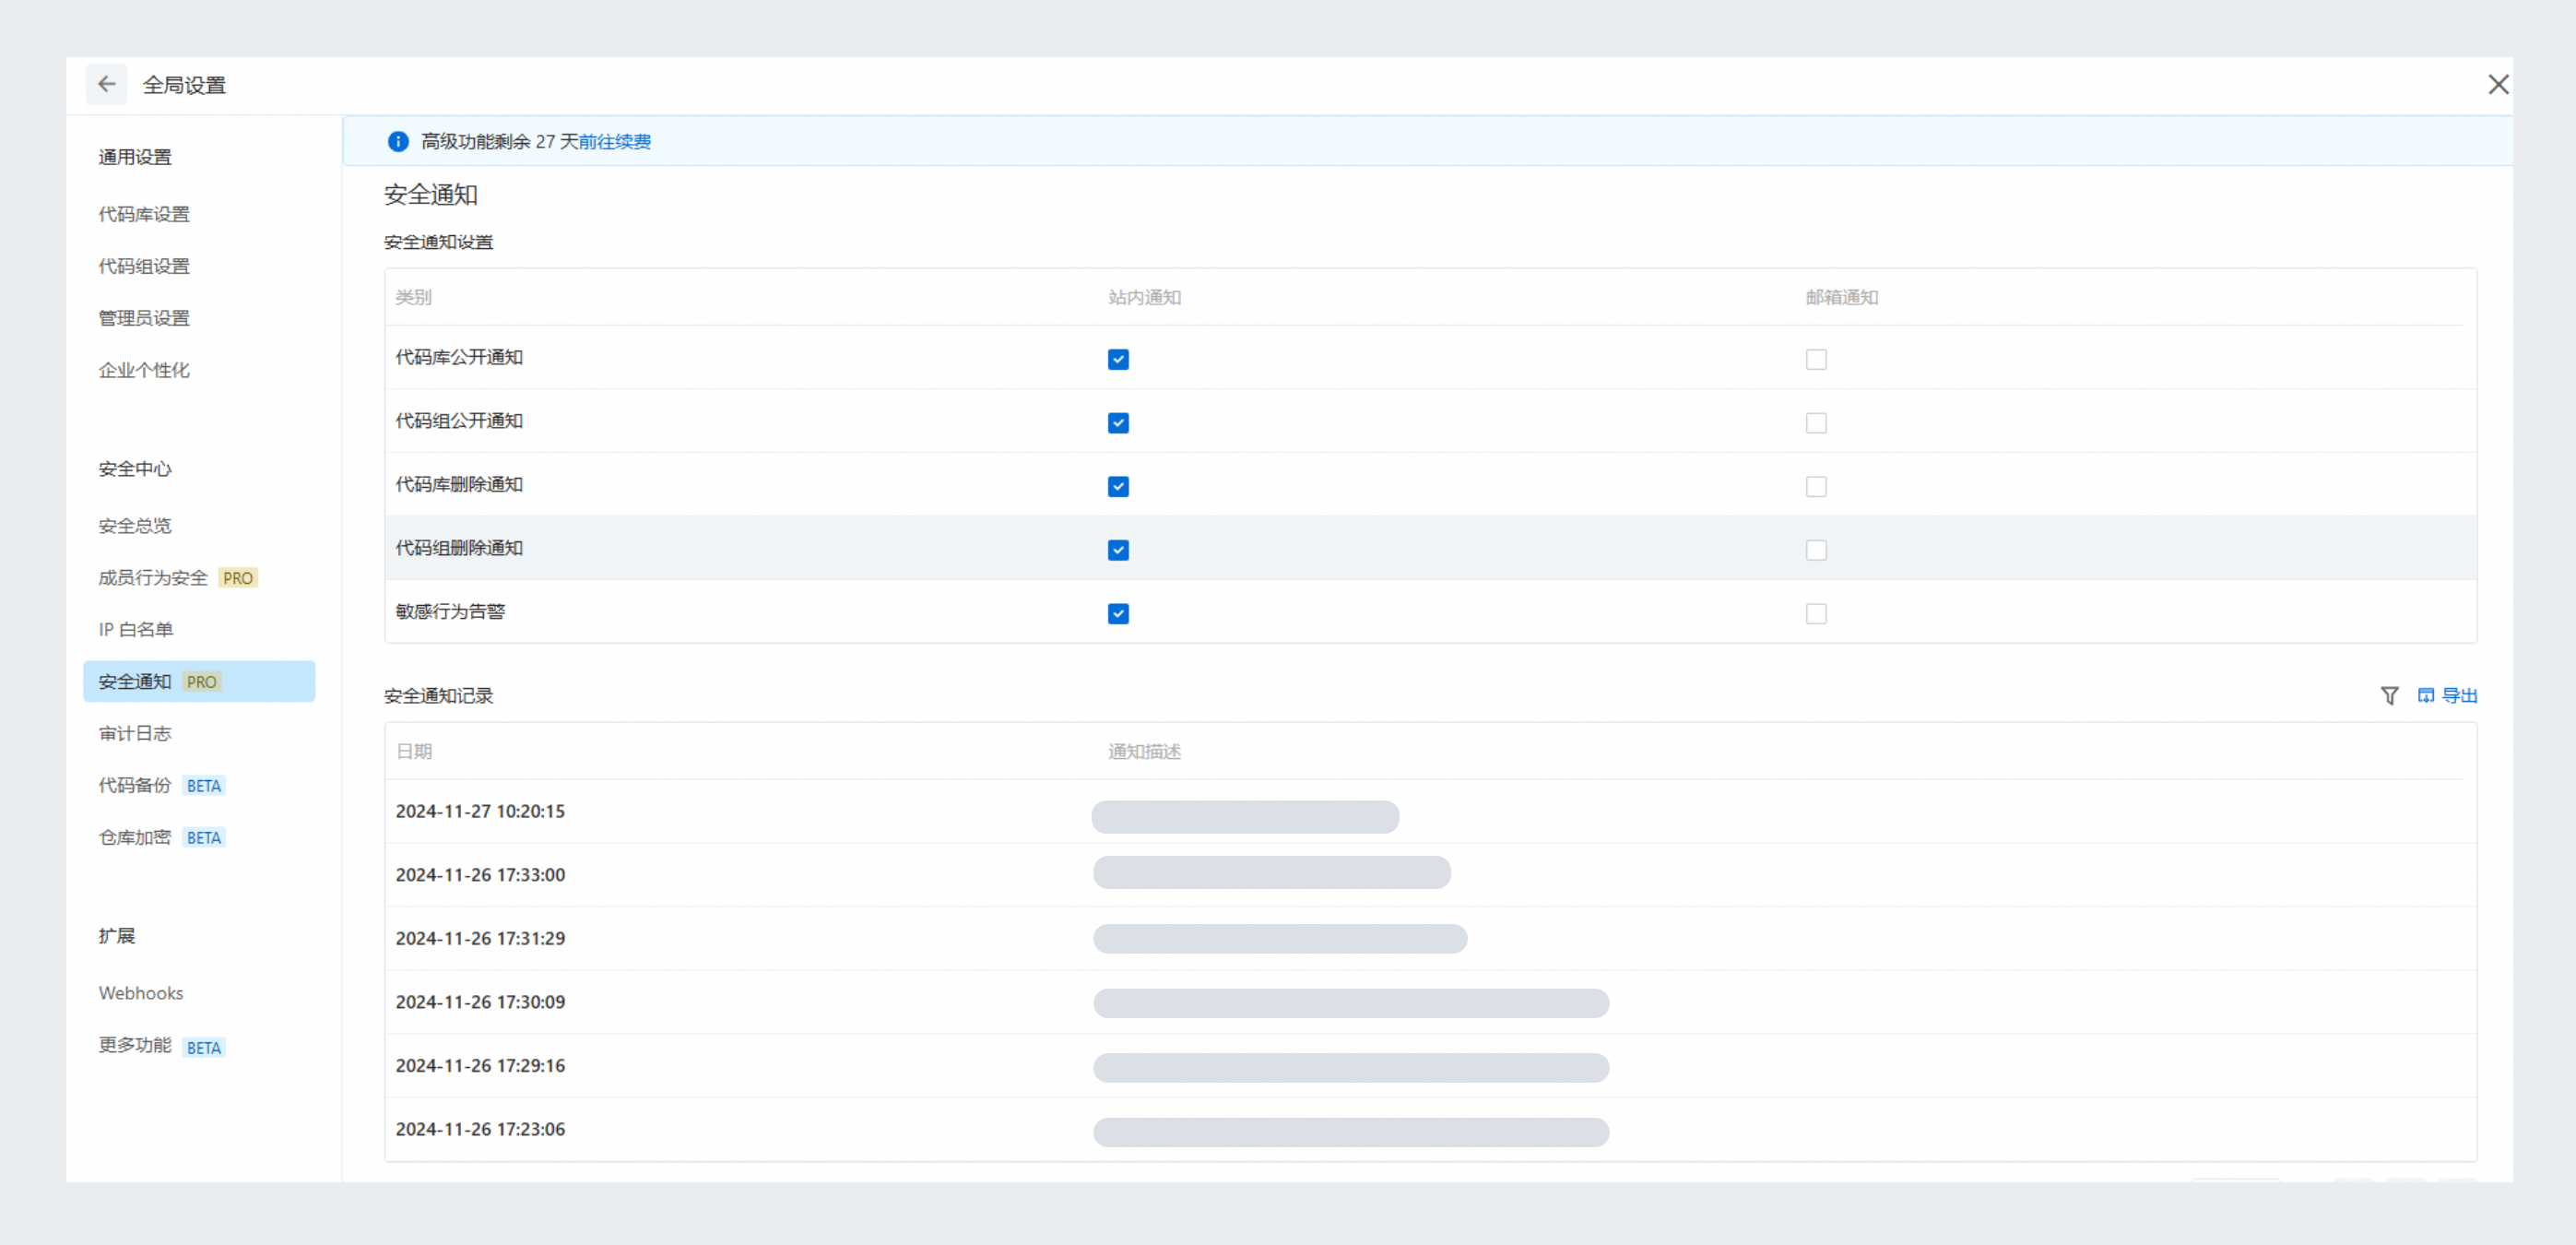Open 代码组设置 in the sidebar
The width and height of the screenshot is (2576, 1245).
pos(144,266)
